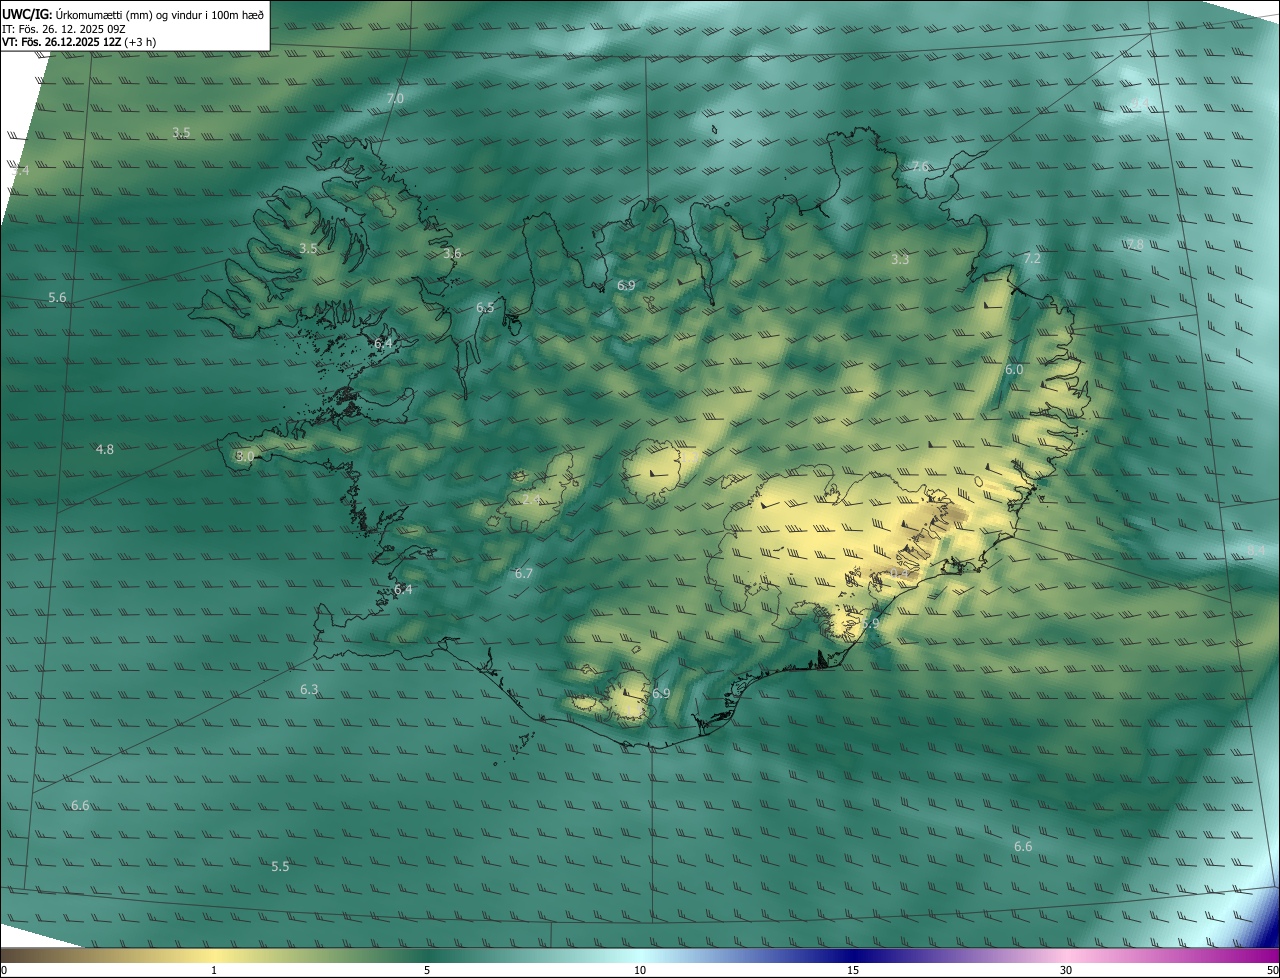Click the 4.8 value label

[104, 450]
